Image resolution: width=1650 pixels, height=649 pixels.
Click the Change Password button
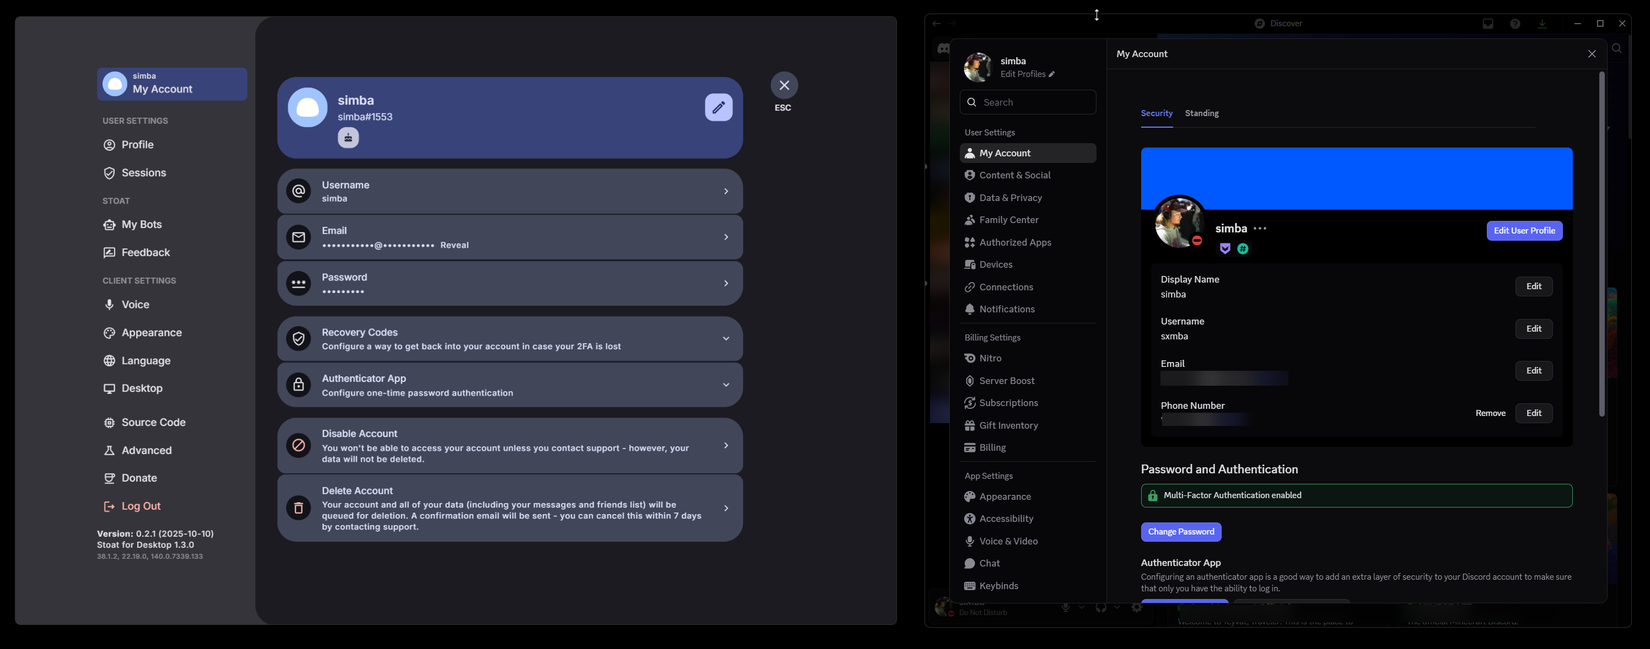[x=1181, y=532]
